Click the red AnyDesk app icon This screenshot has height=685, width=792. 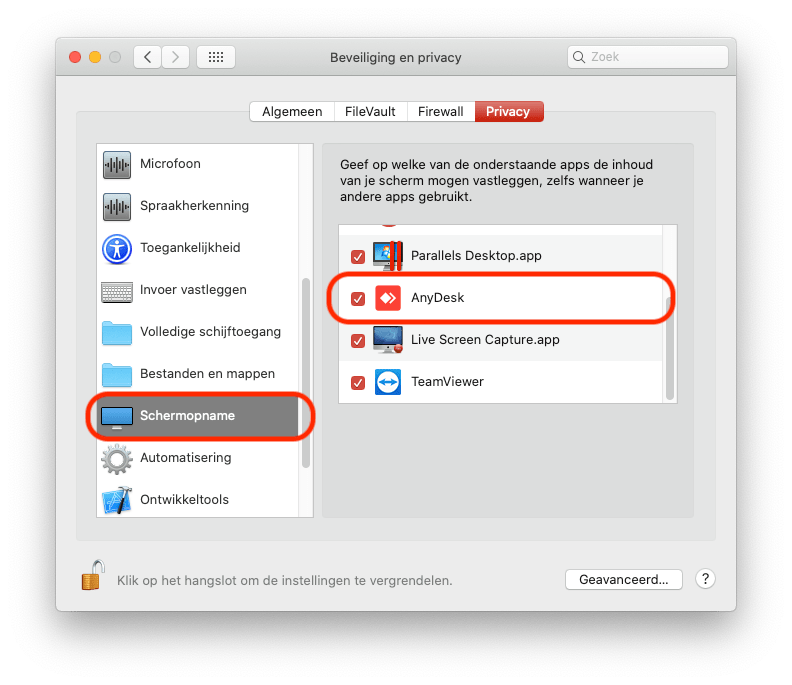tap(388, 298)
